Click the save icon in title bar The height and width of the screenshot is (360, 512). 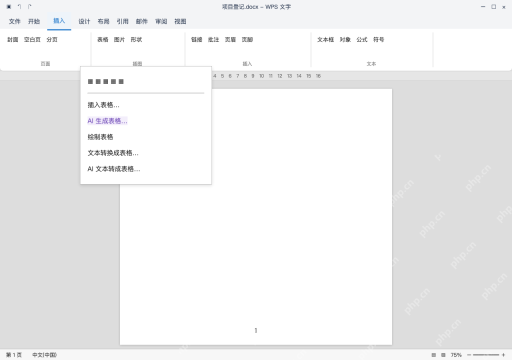[9, 7]
